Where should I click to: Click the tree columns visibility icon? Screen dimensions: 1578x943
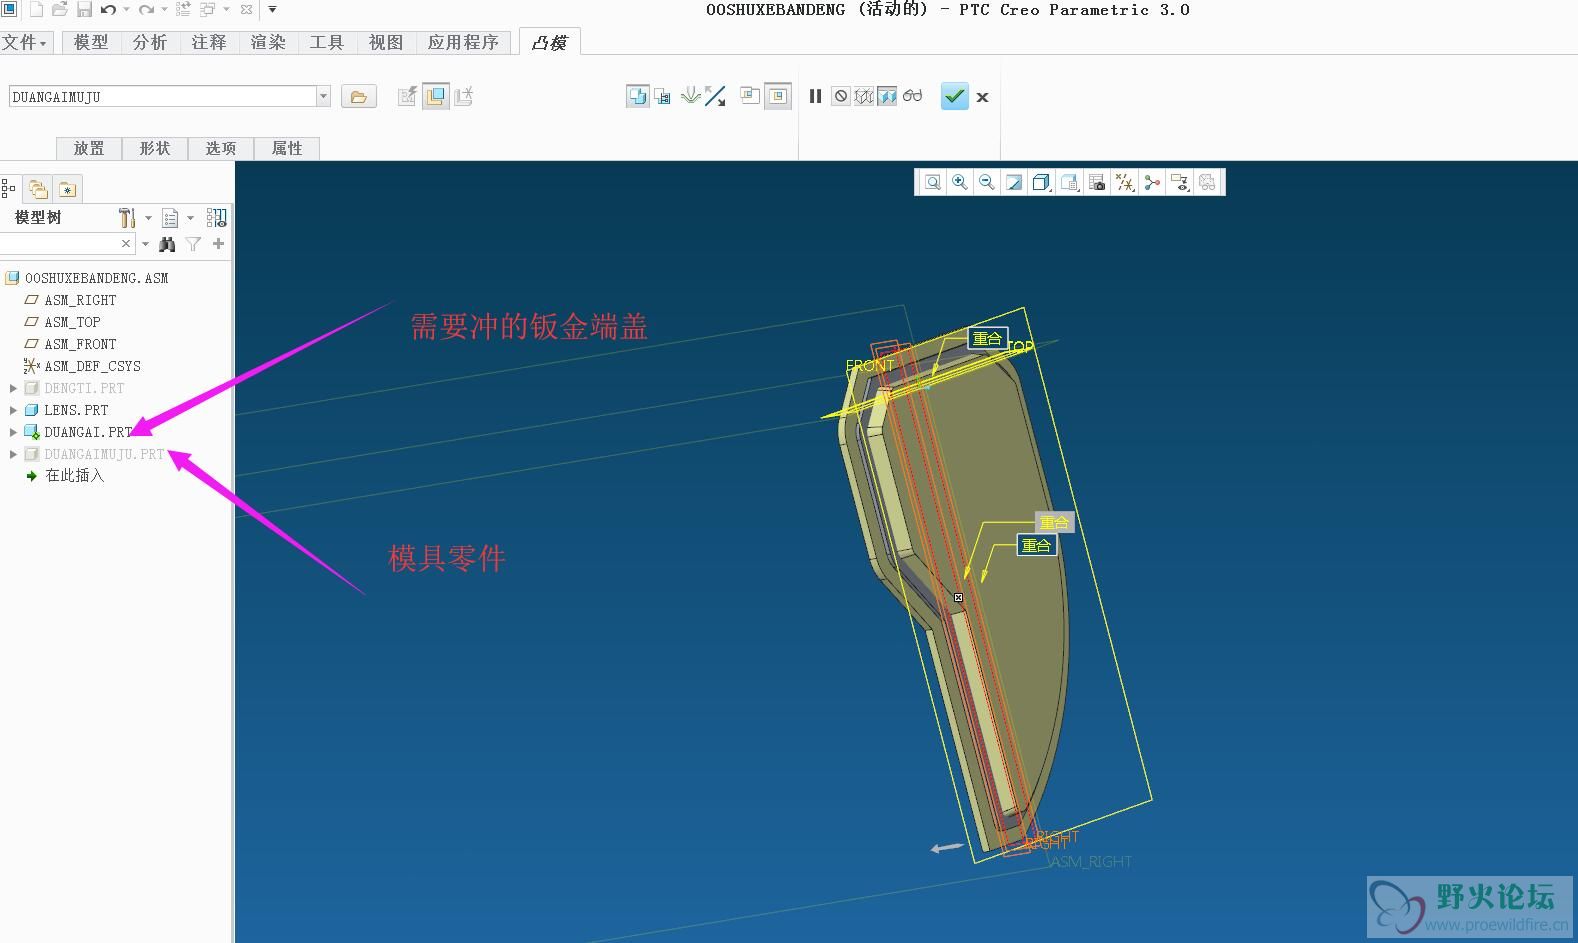point(216,217)
